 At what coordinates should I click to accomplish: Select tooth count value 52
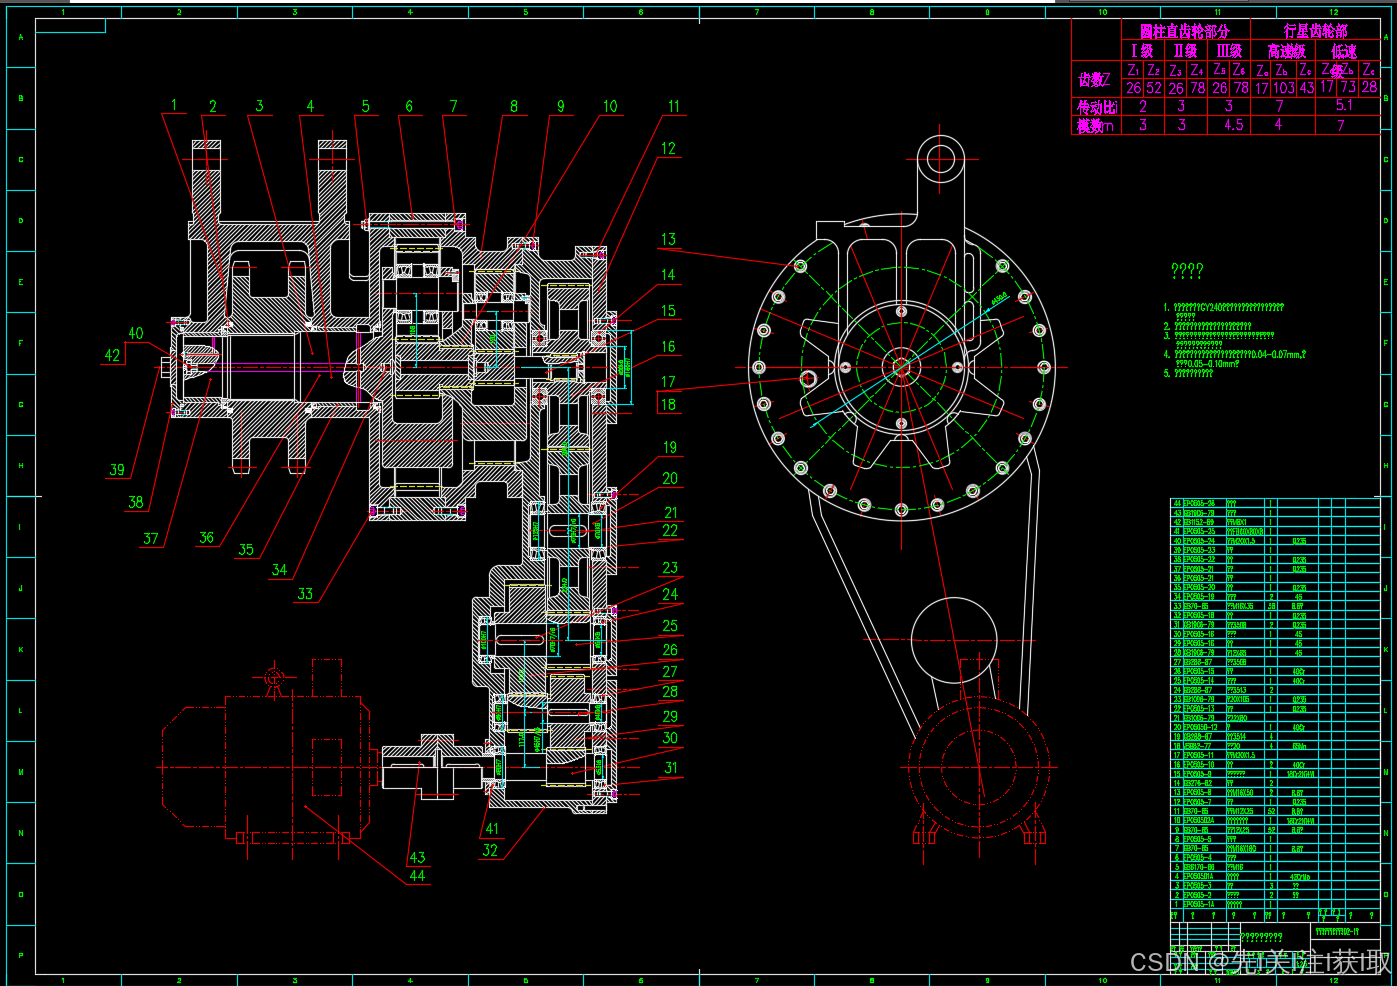click(1154, 87)
